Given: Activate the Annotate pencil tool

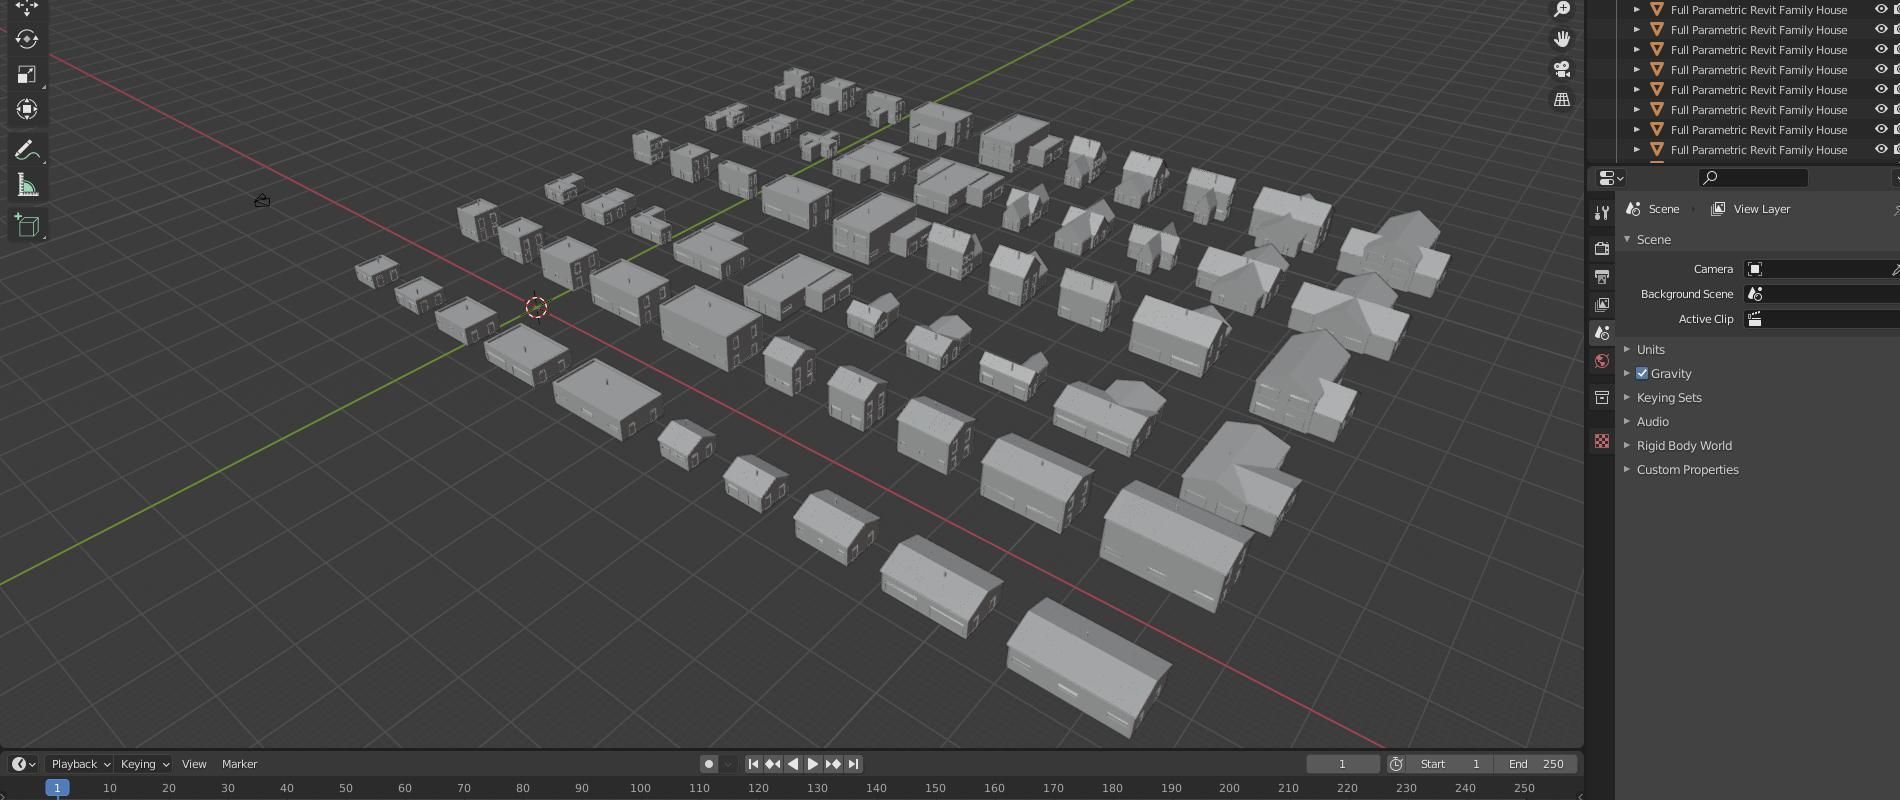Looking at the screenshot, I should point(27,151).
